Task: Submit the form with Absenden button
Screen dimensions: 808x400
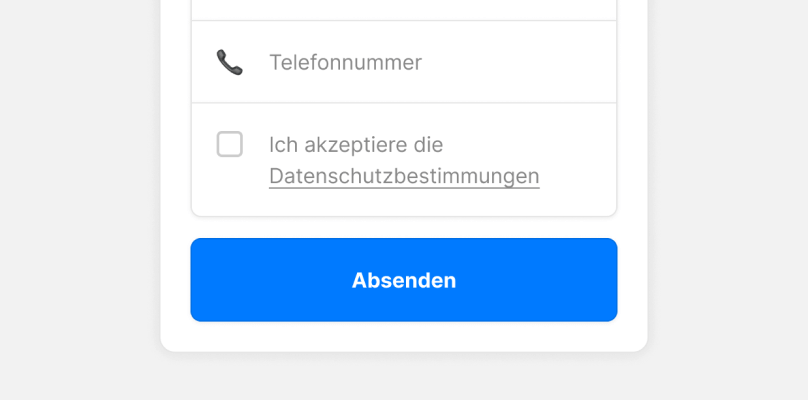Action: tap(404, 280)
